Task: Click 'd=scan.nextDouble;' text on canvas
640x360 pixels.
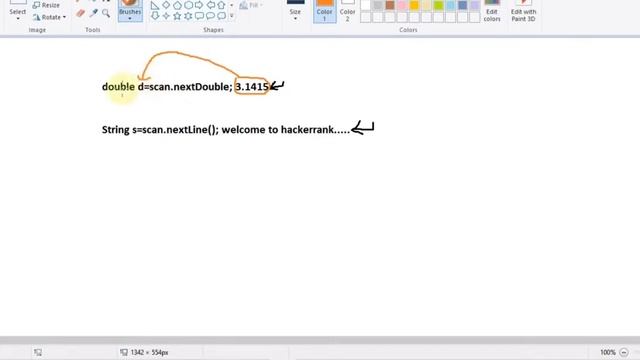Action: (185, 87)
